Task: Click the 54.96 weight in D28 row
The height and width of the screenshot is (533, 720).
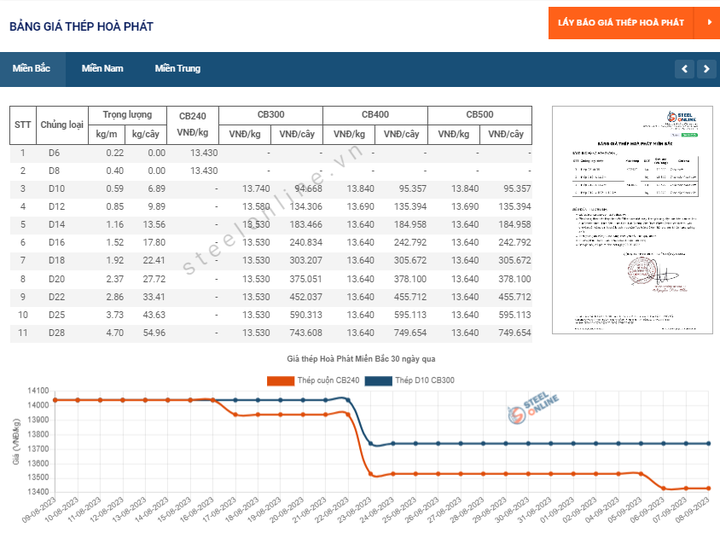Action: point(154,333)
